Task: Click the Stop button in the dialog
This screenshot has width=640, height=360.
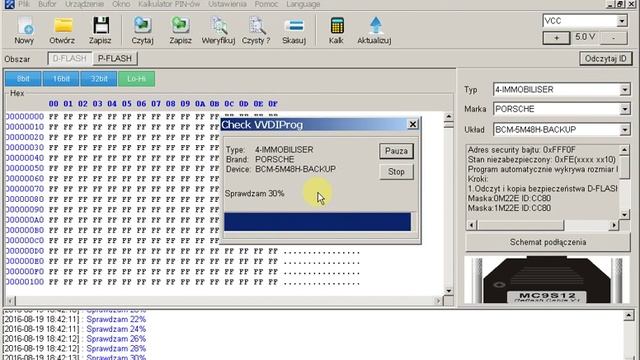Action: (x=396, y=172)
